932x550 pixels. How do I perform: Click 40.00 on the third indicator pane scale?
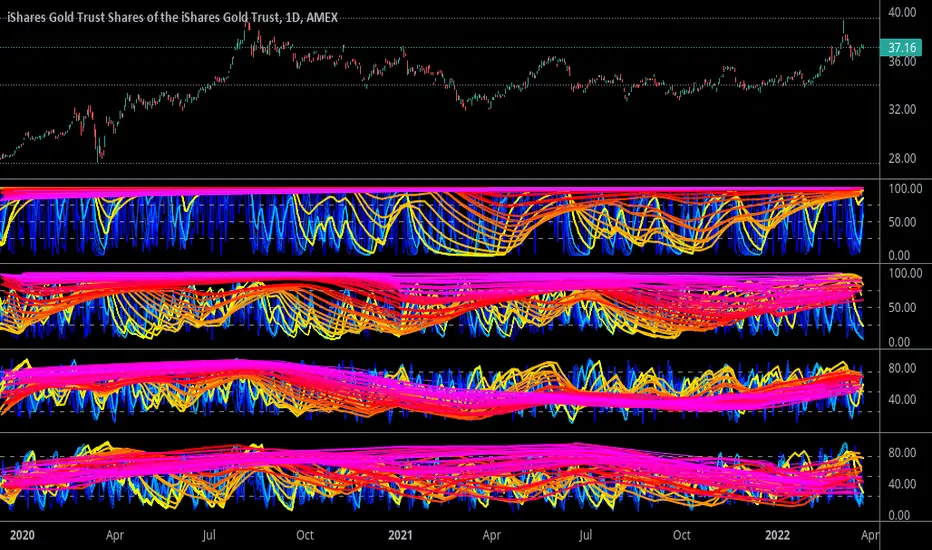pos(902,400)
